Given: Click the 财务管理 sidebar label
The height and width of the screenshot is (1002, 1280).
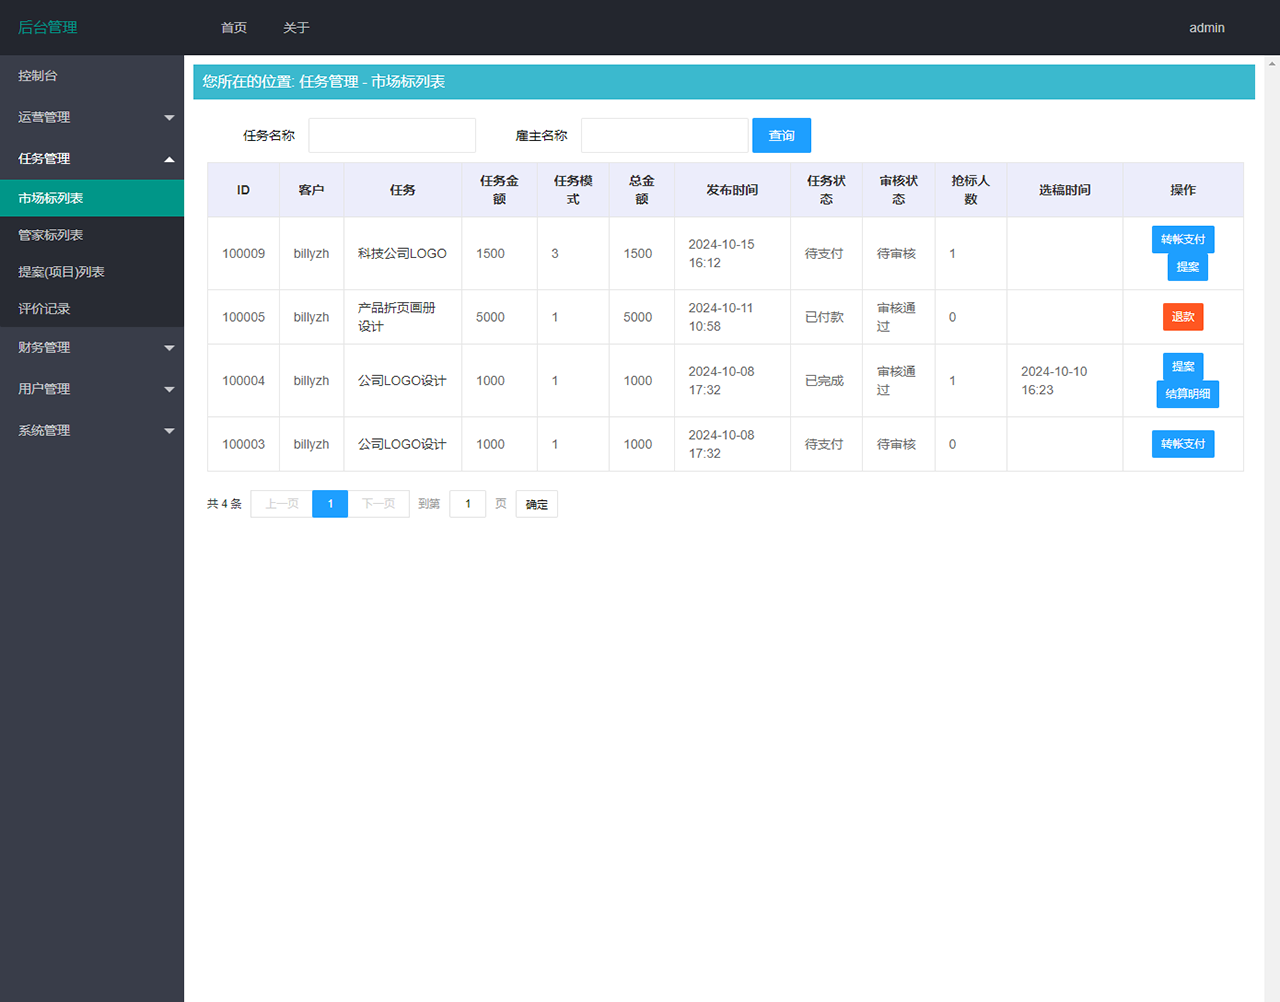Looking at the screenshot, I should click(44, 348).
